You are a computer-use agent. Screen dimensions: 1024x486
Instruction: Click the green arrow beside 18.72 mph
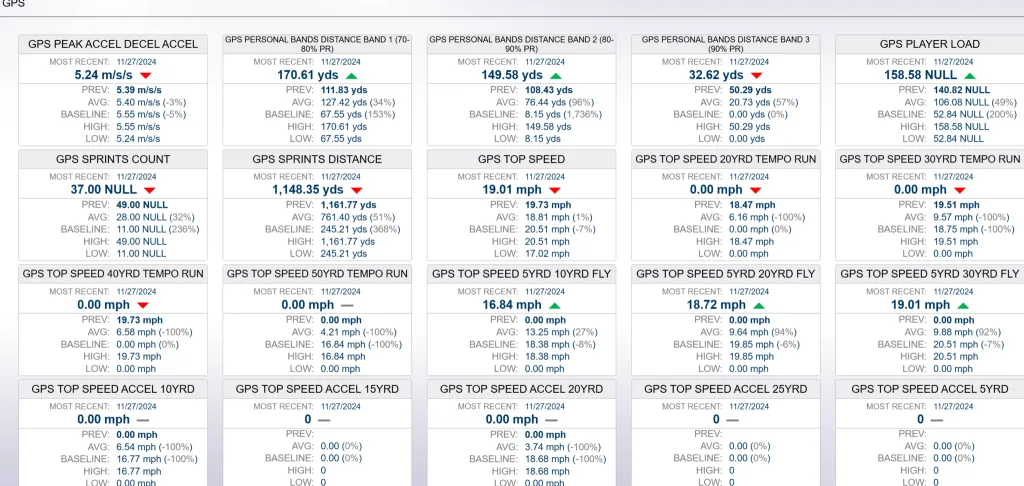[x=759, y=305]
